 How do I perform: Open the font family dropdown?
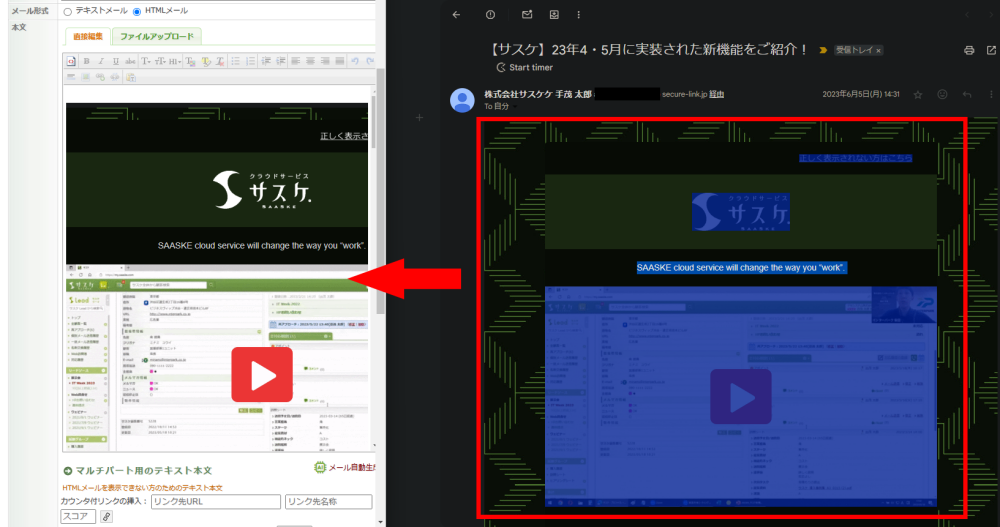146,61
